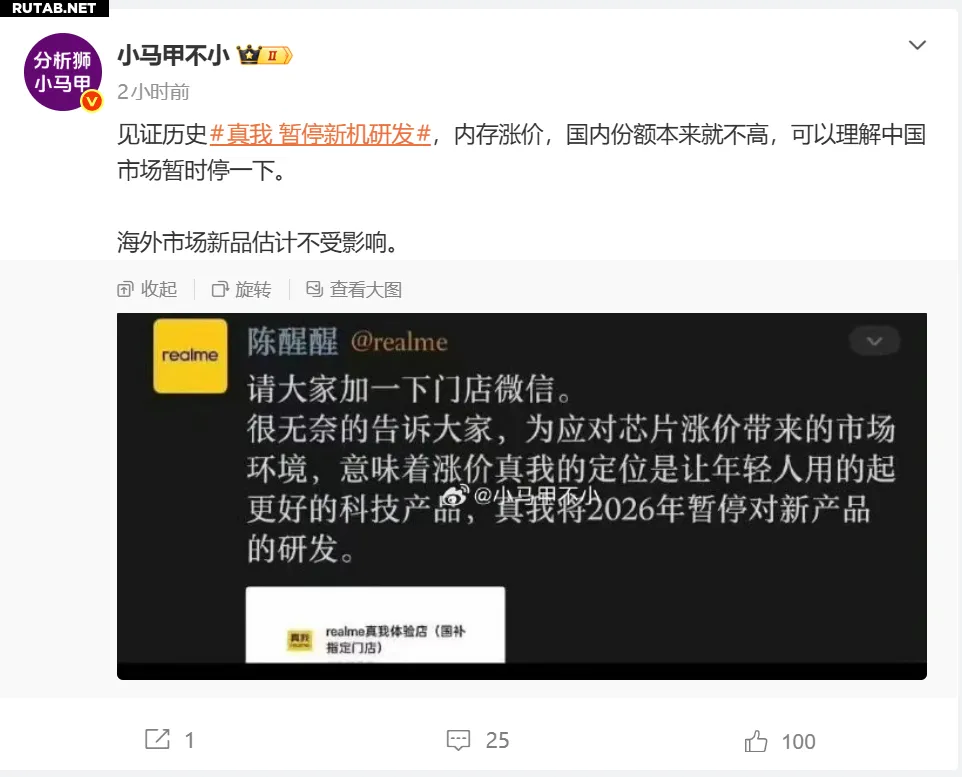This screenshot has height=777, width=962.
Task: Click the realme体验店 card in screenshot
Action: [x=375, y=625]
